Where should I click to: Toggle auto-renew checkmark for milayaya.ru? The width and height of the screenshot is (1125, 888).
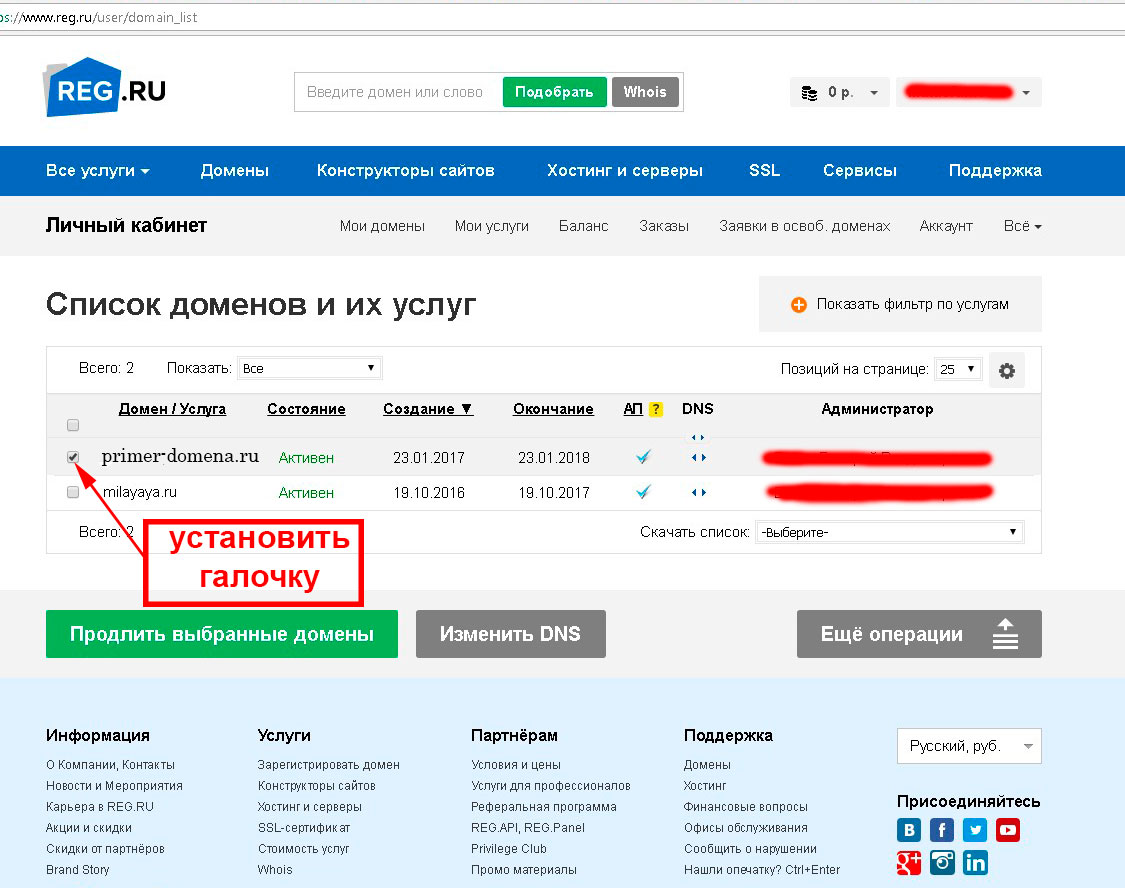(644, 491)
